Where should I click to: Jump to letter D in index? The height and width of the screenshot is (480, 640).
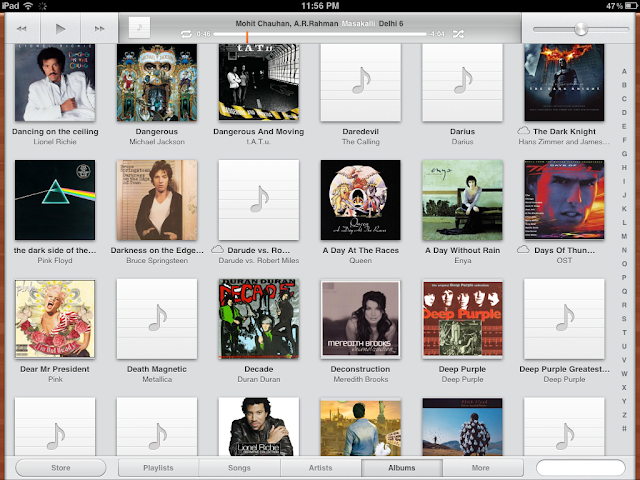click(624, 112)
